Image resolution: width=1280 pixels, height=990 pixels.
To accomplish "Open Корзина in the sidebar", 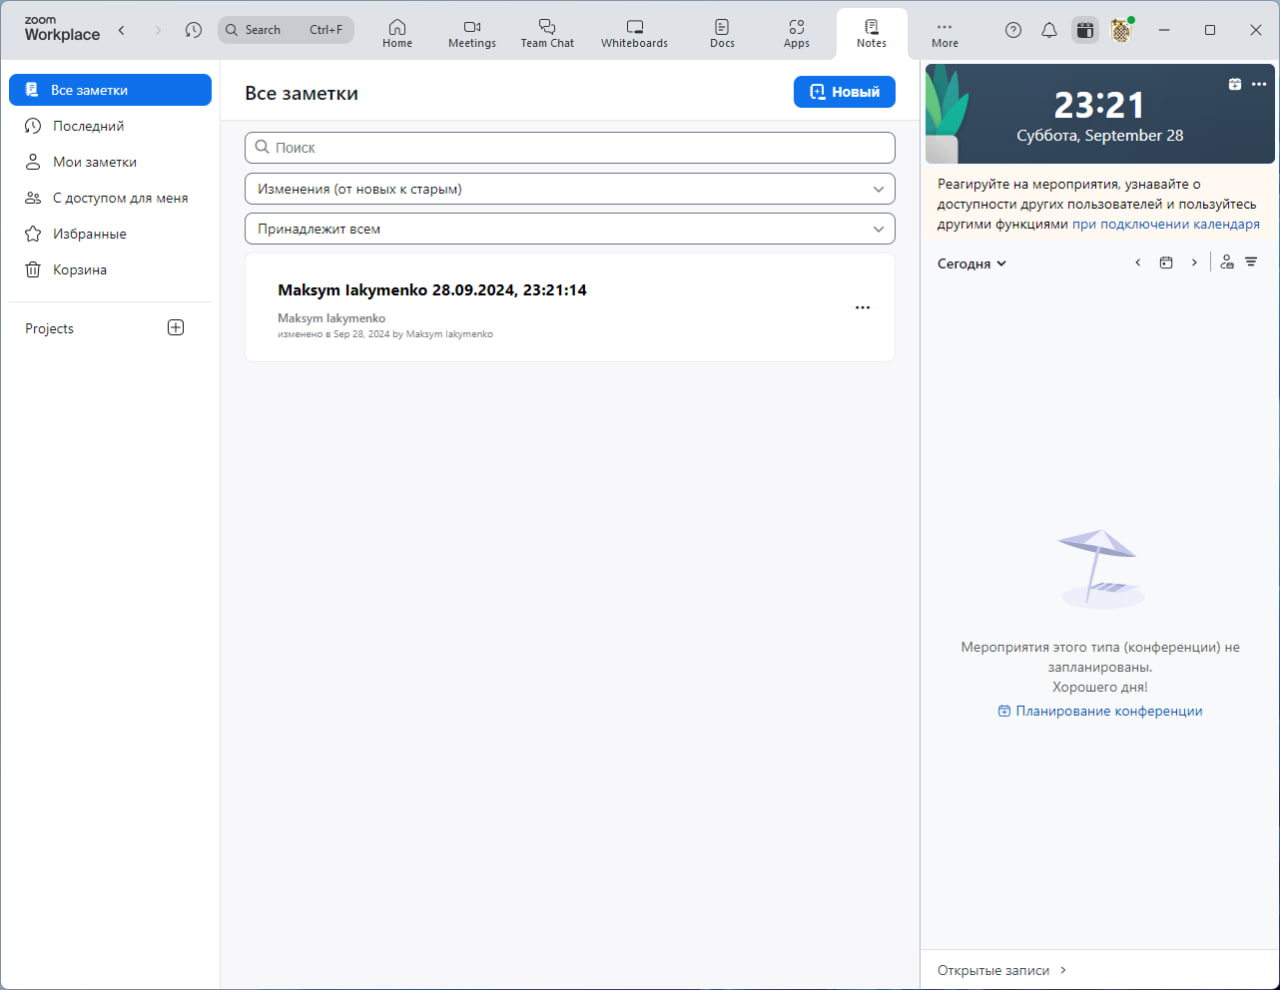I will 110,270.
